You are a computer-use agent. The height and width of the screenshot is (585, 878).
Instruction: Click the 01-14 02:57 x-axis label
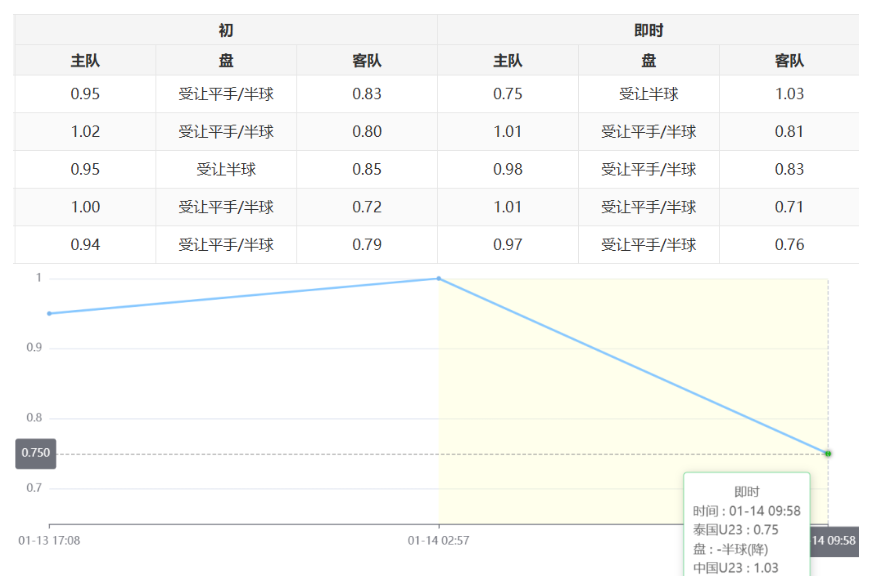(438, 540)
